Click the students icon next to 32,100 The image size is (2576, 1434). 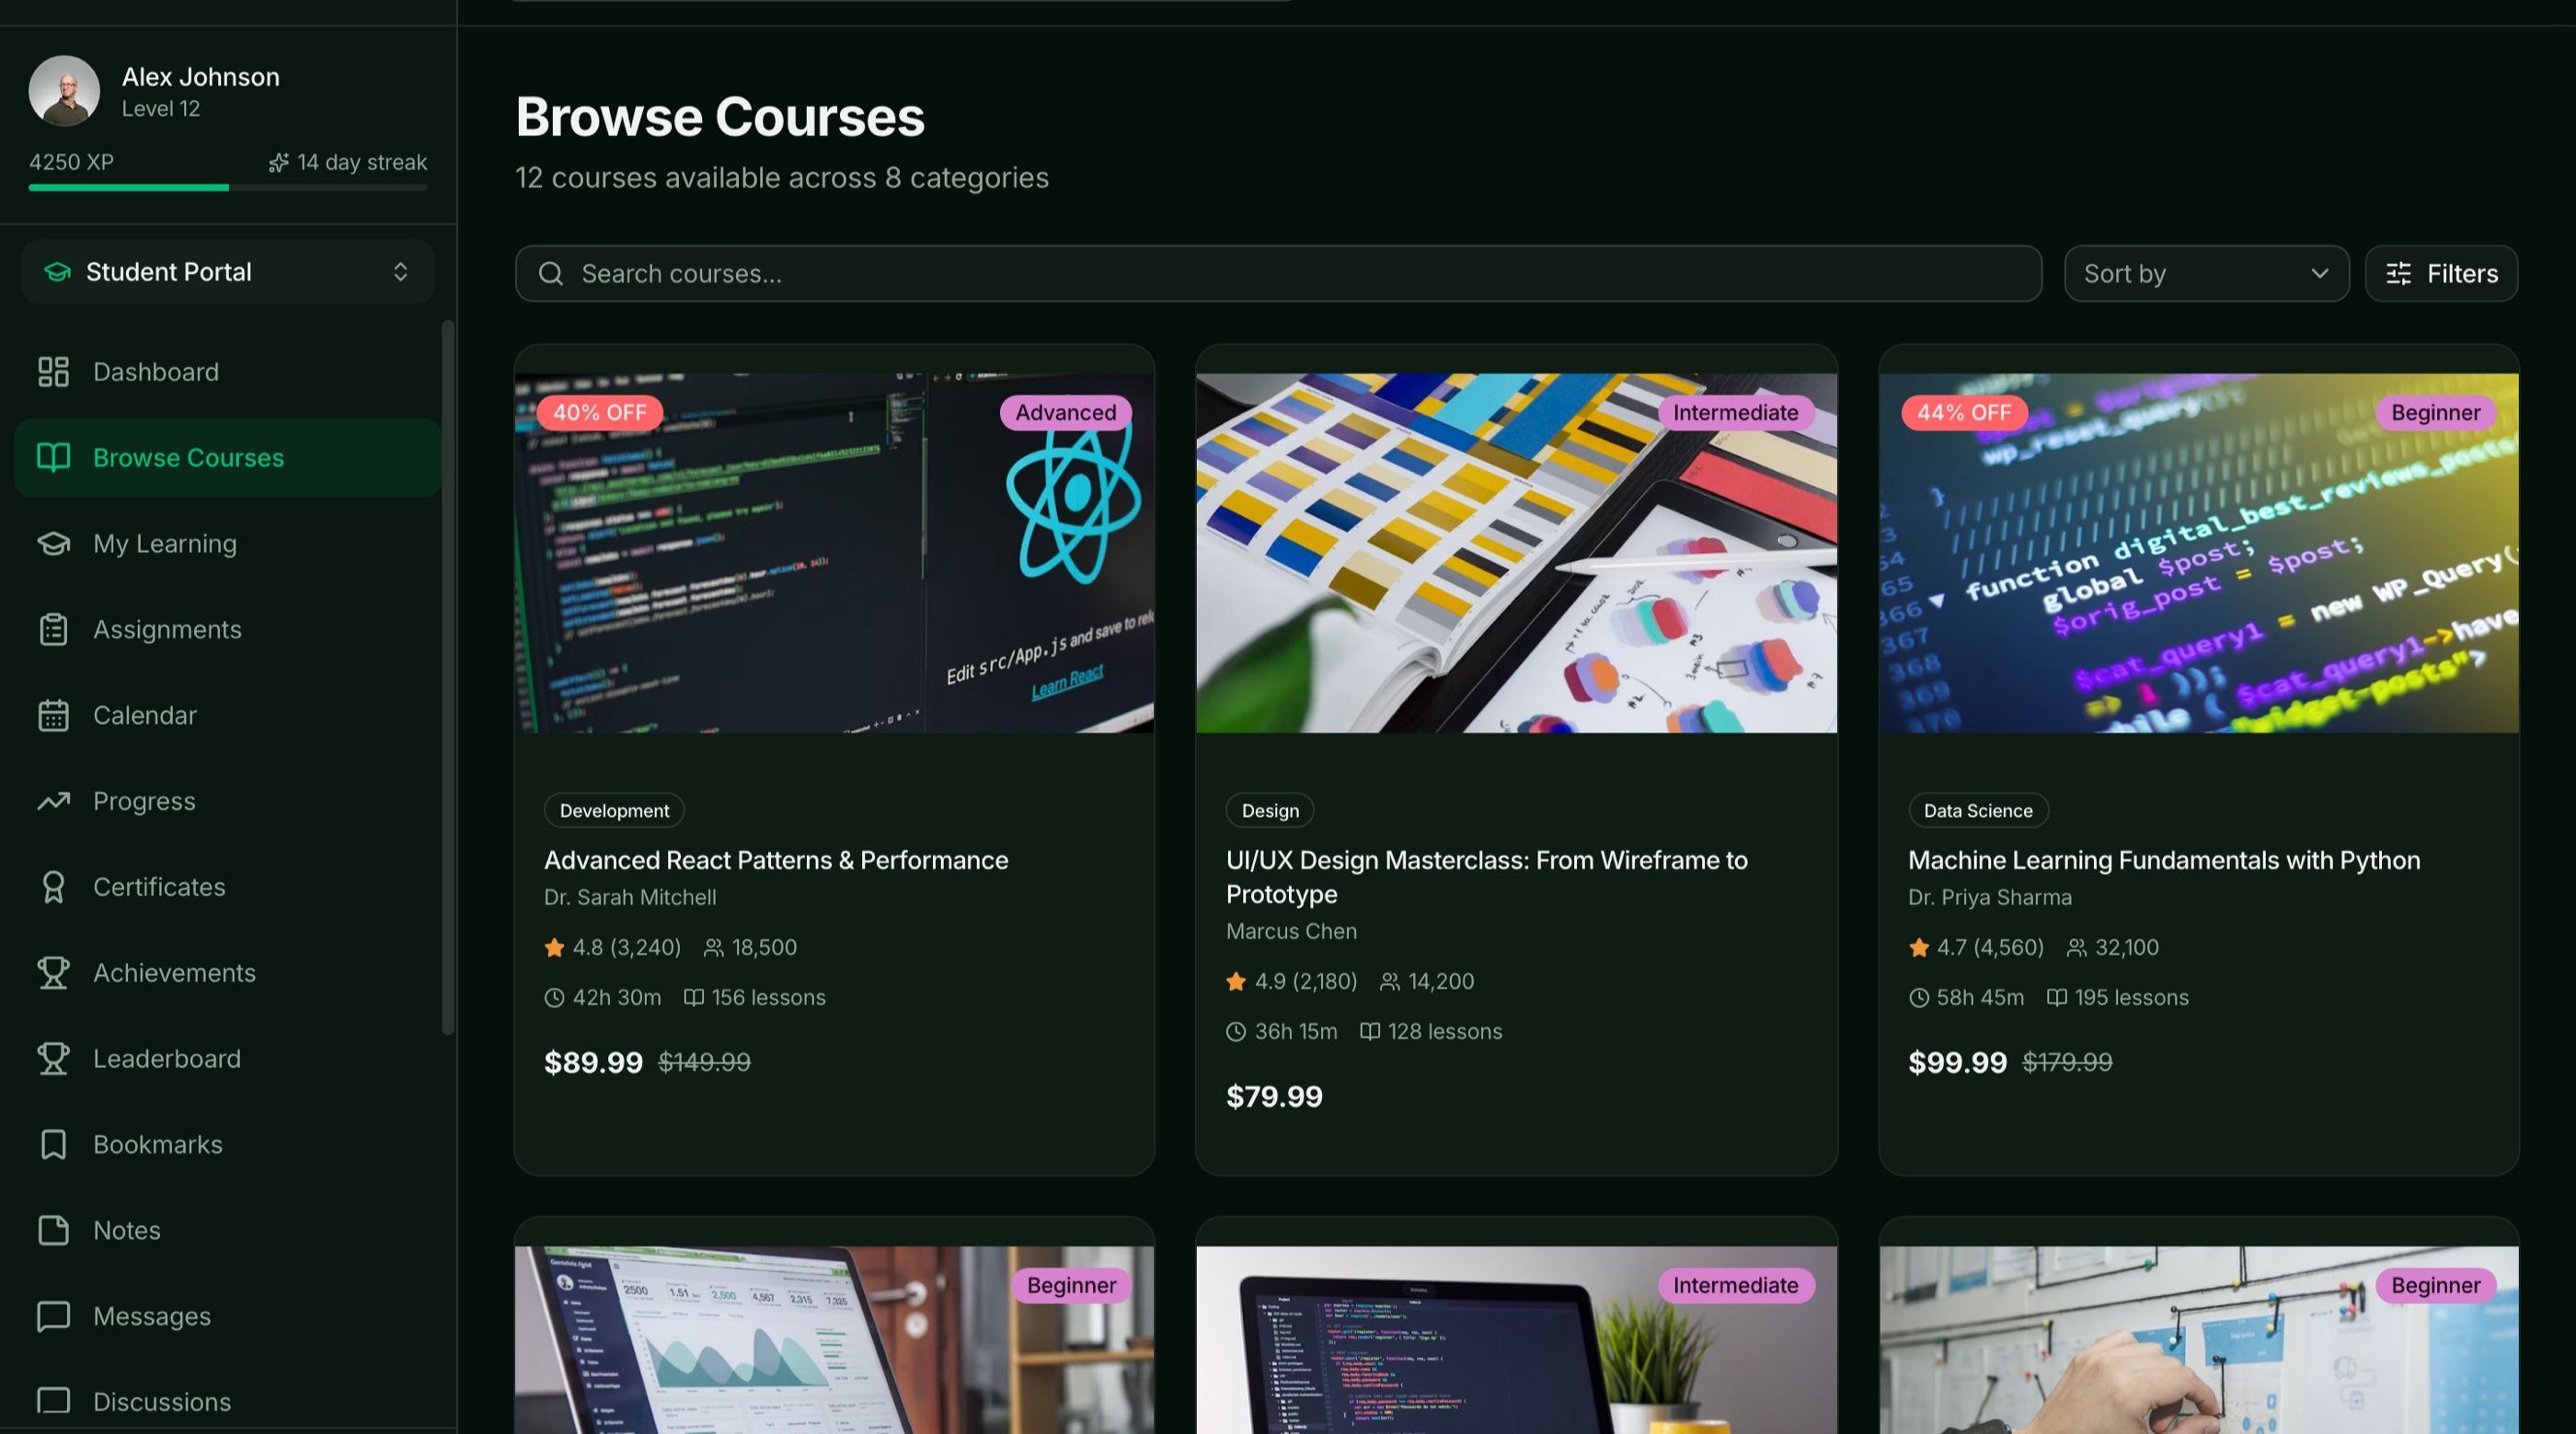click(x=2077, y=948)
